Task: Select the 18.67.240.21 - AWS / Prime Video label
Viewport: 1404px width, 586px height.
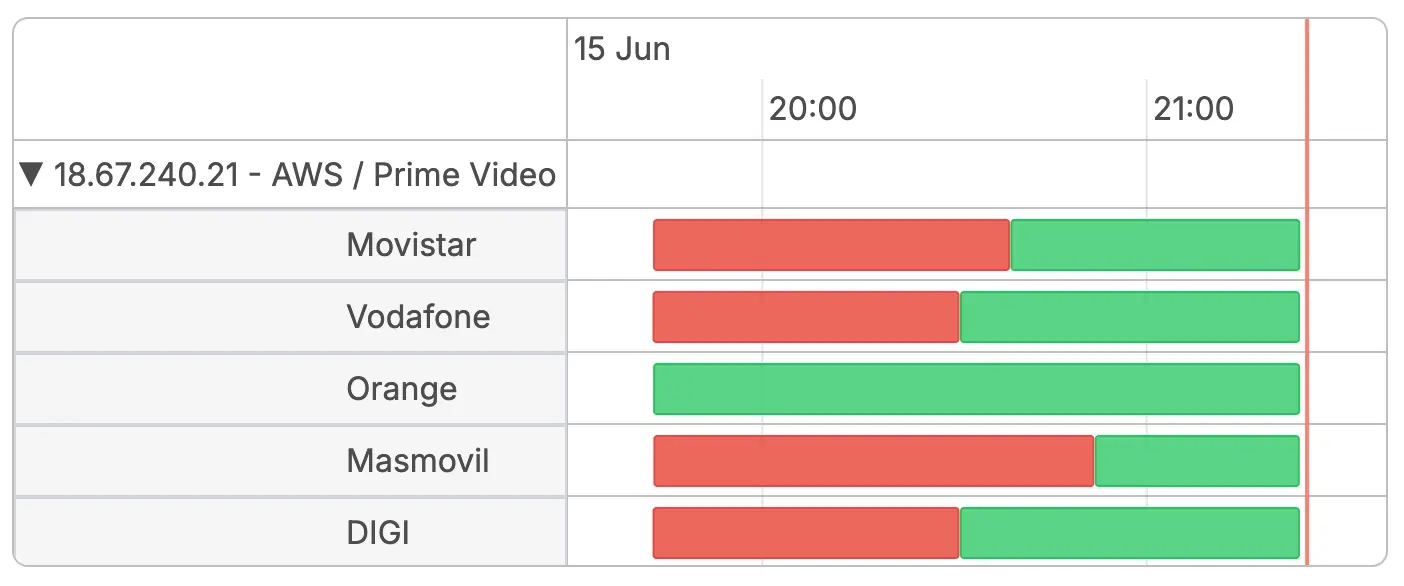Action: tap(304, 175)
